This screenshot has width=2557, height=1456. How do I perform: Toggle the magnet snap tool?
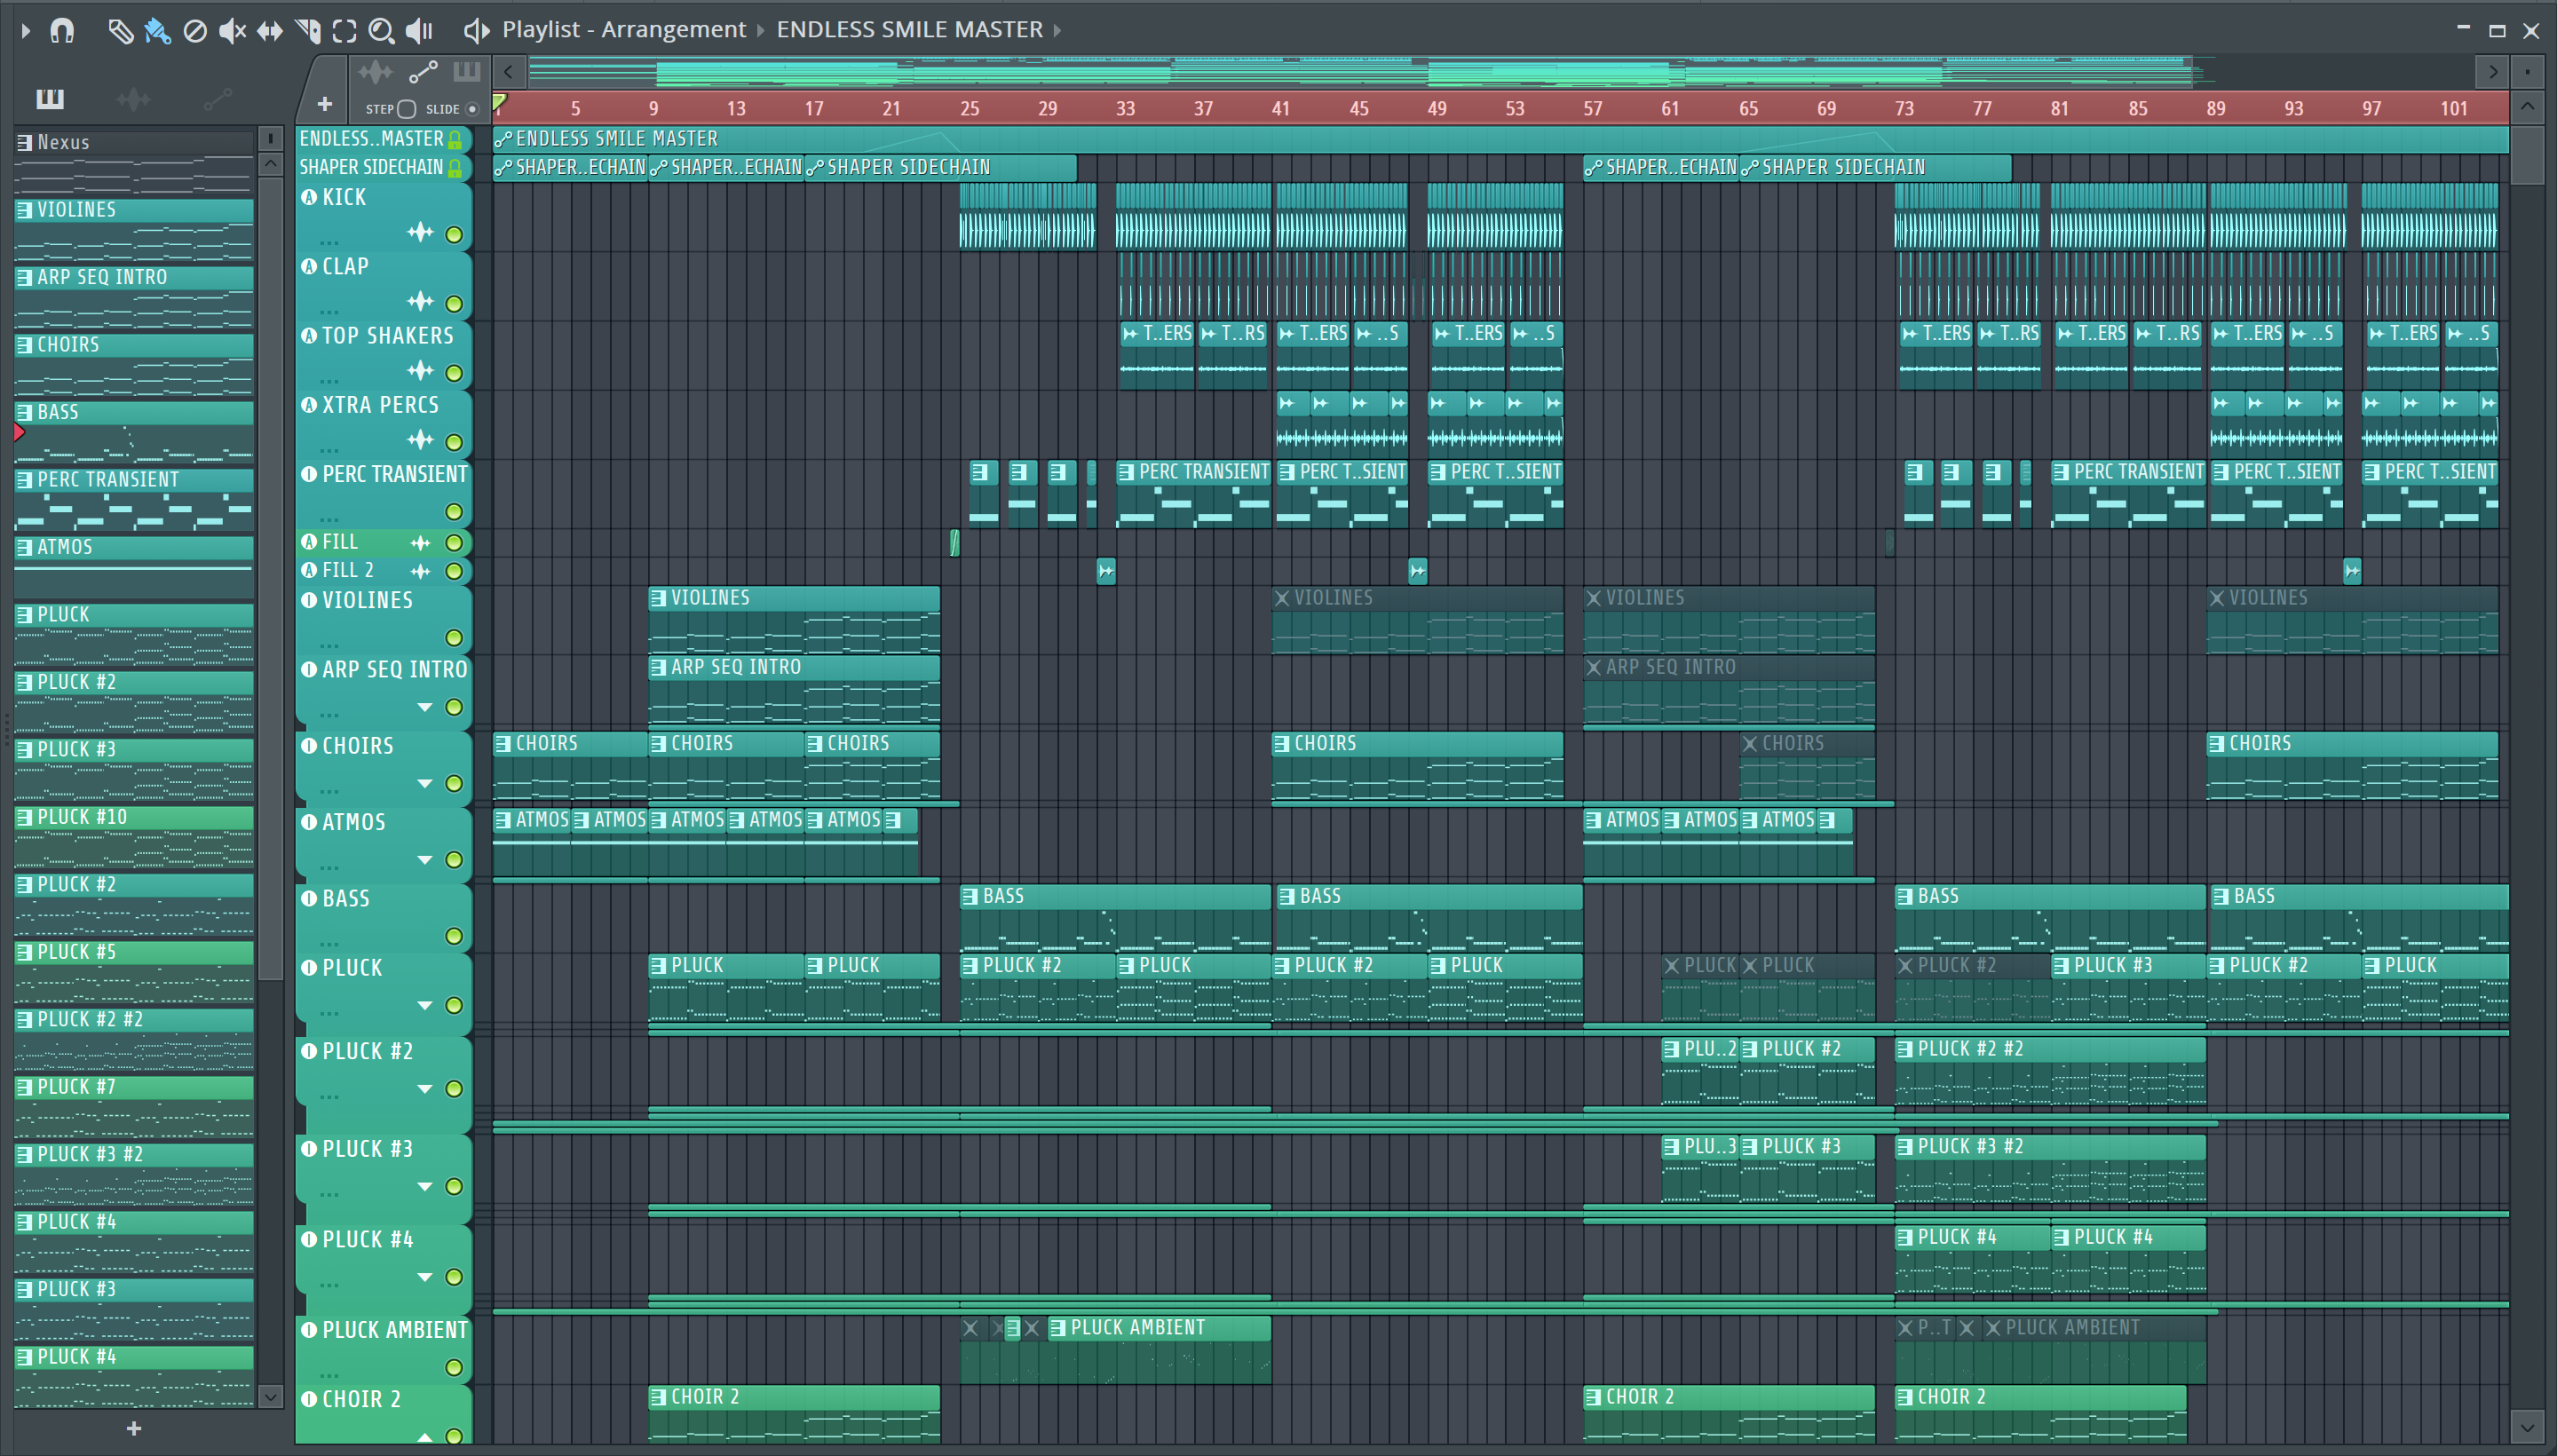point(62,31)
